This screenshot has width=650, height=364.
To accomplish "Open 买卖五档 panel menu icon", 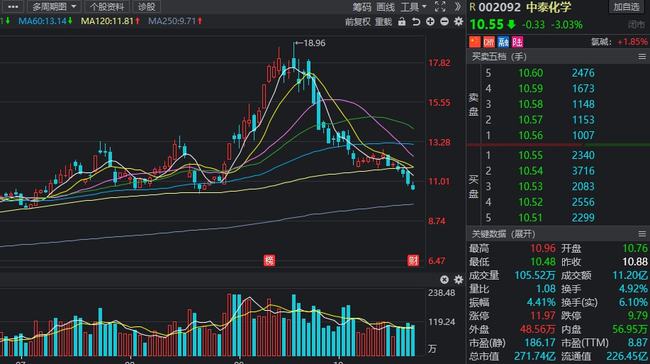I will pos(642,57).
